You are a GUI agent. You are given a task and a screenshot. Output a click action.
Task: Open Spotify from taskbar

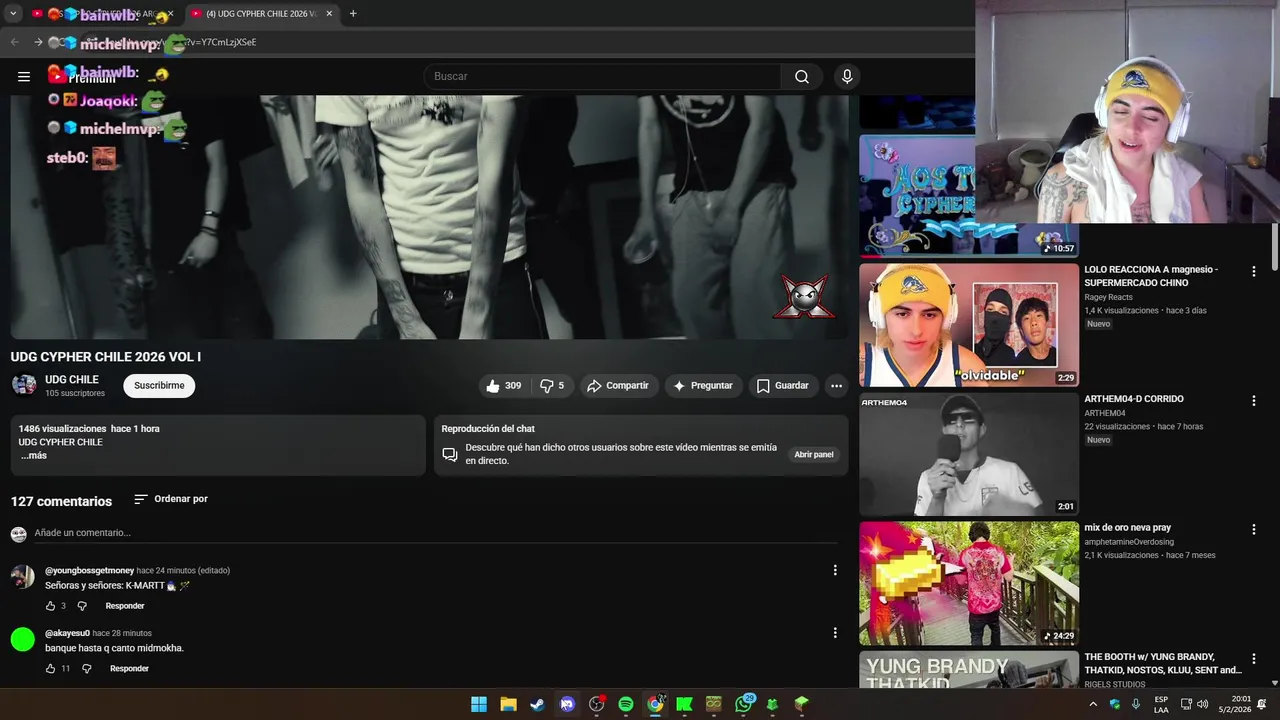click(x=625, y=704)
